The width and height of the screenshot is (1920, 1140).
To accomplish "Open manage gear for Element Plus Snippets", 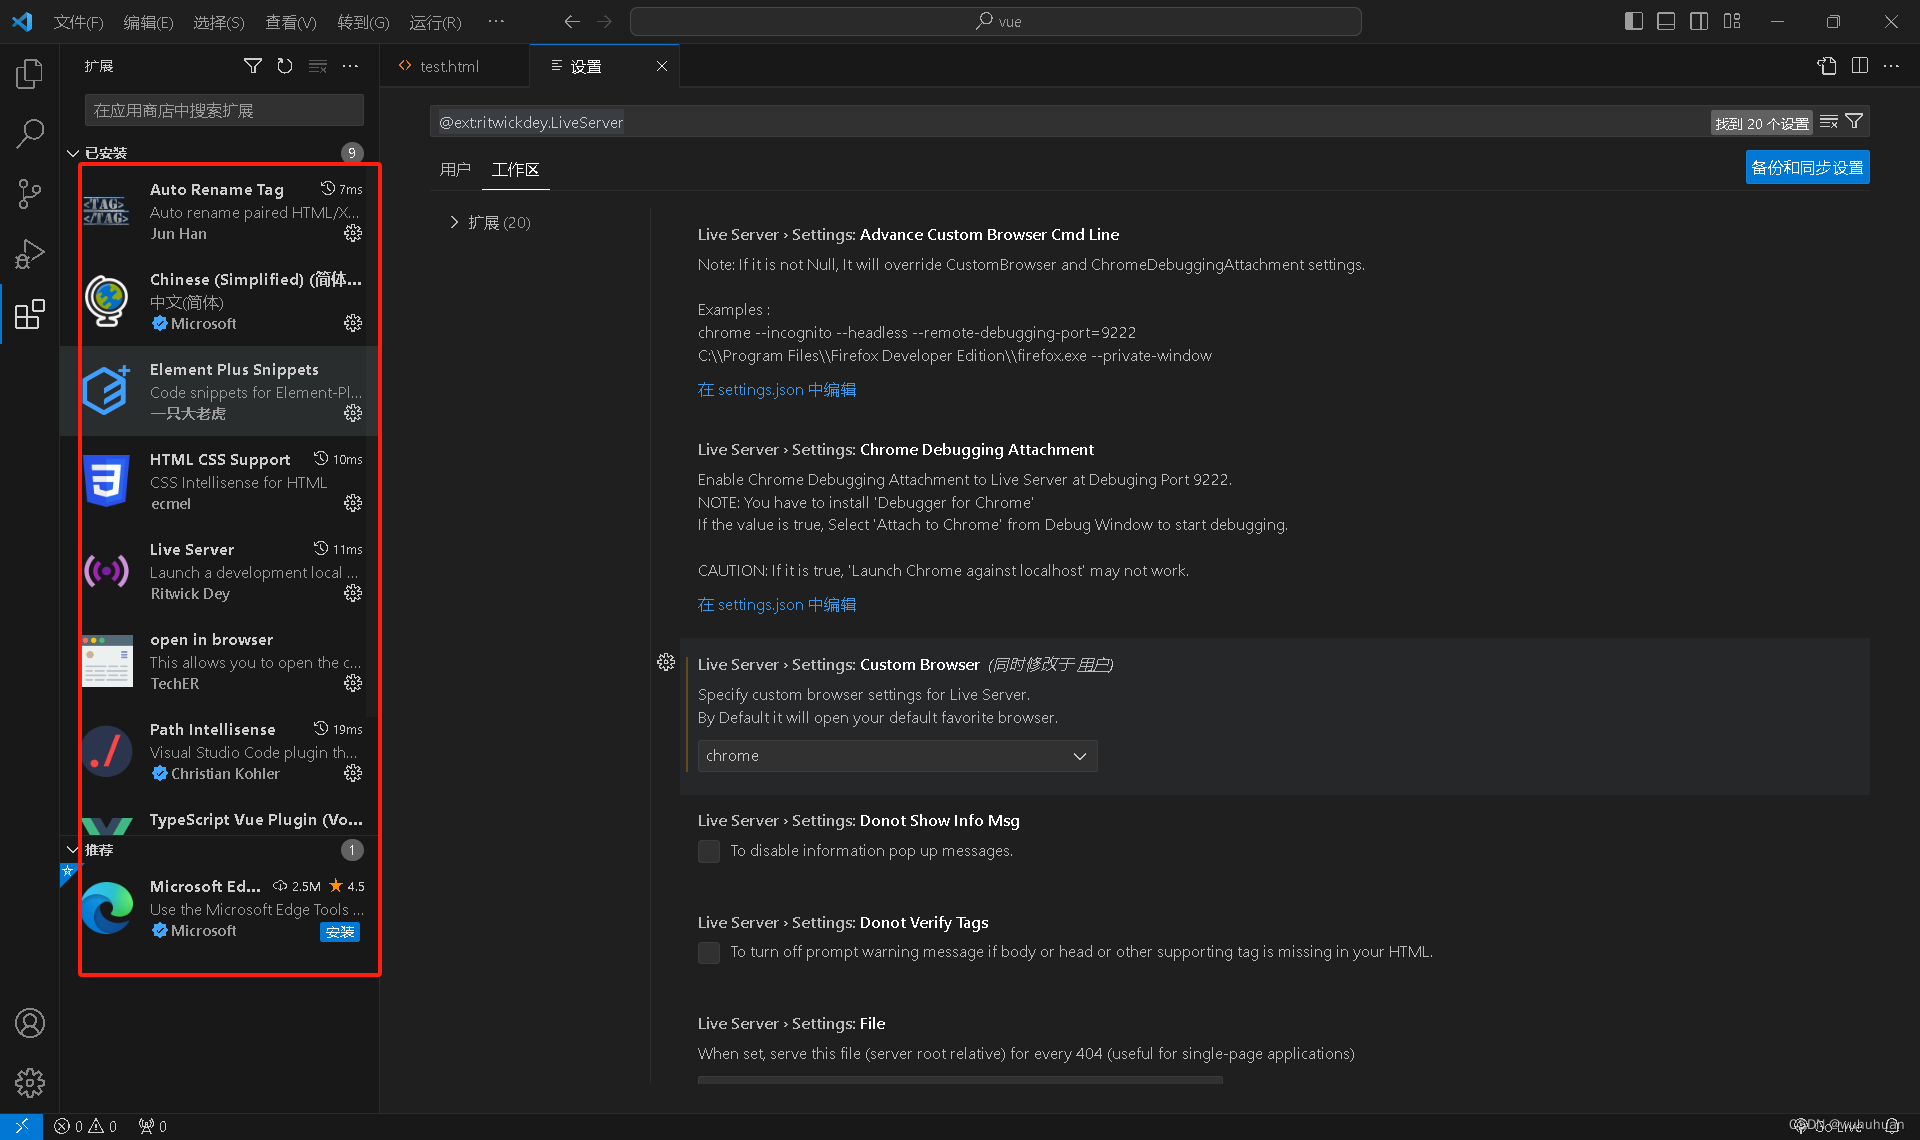I will (353, 413).
